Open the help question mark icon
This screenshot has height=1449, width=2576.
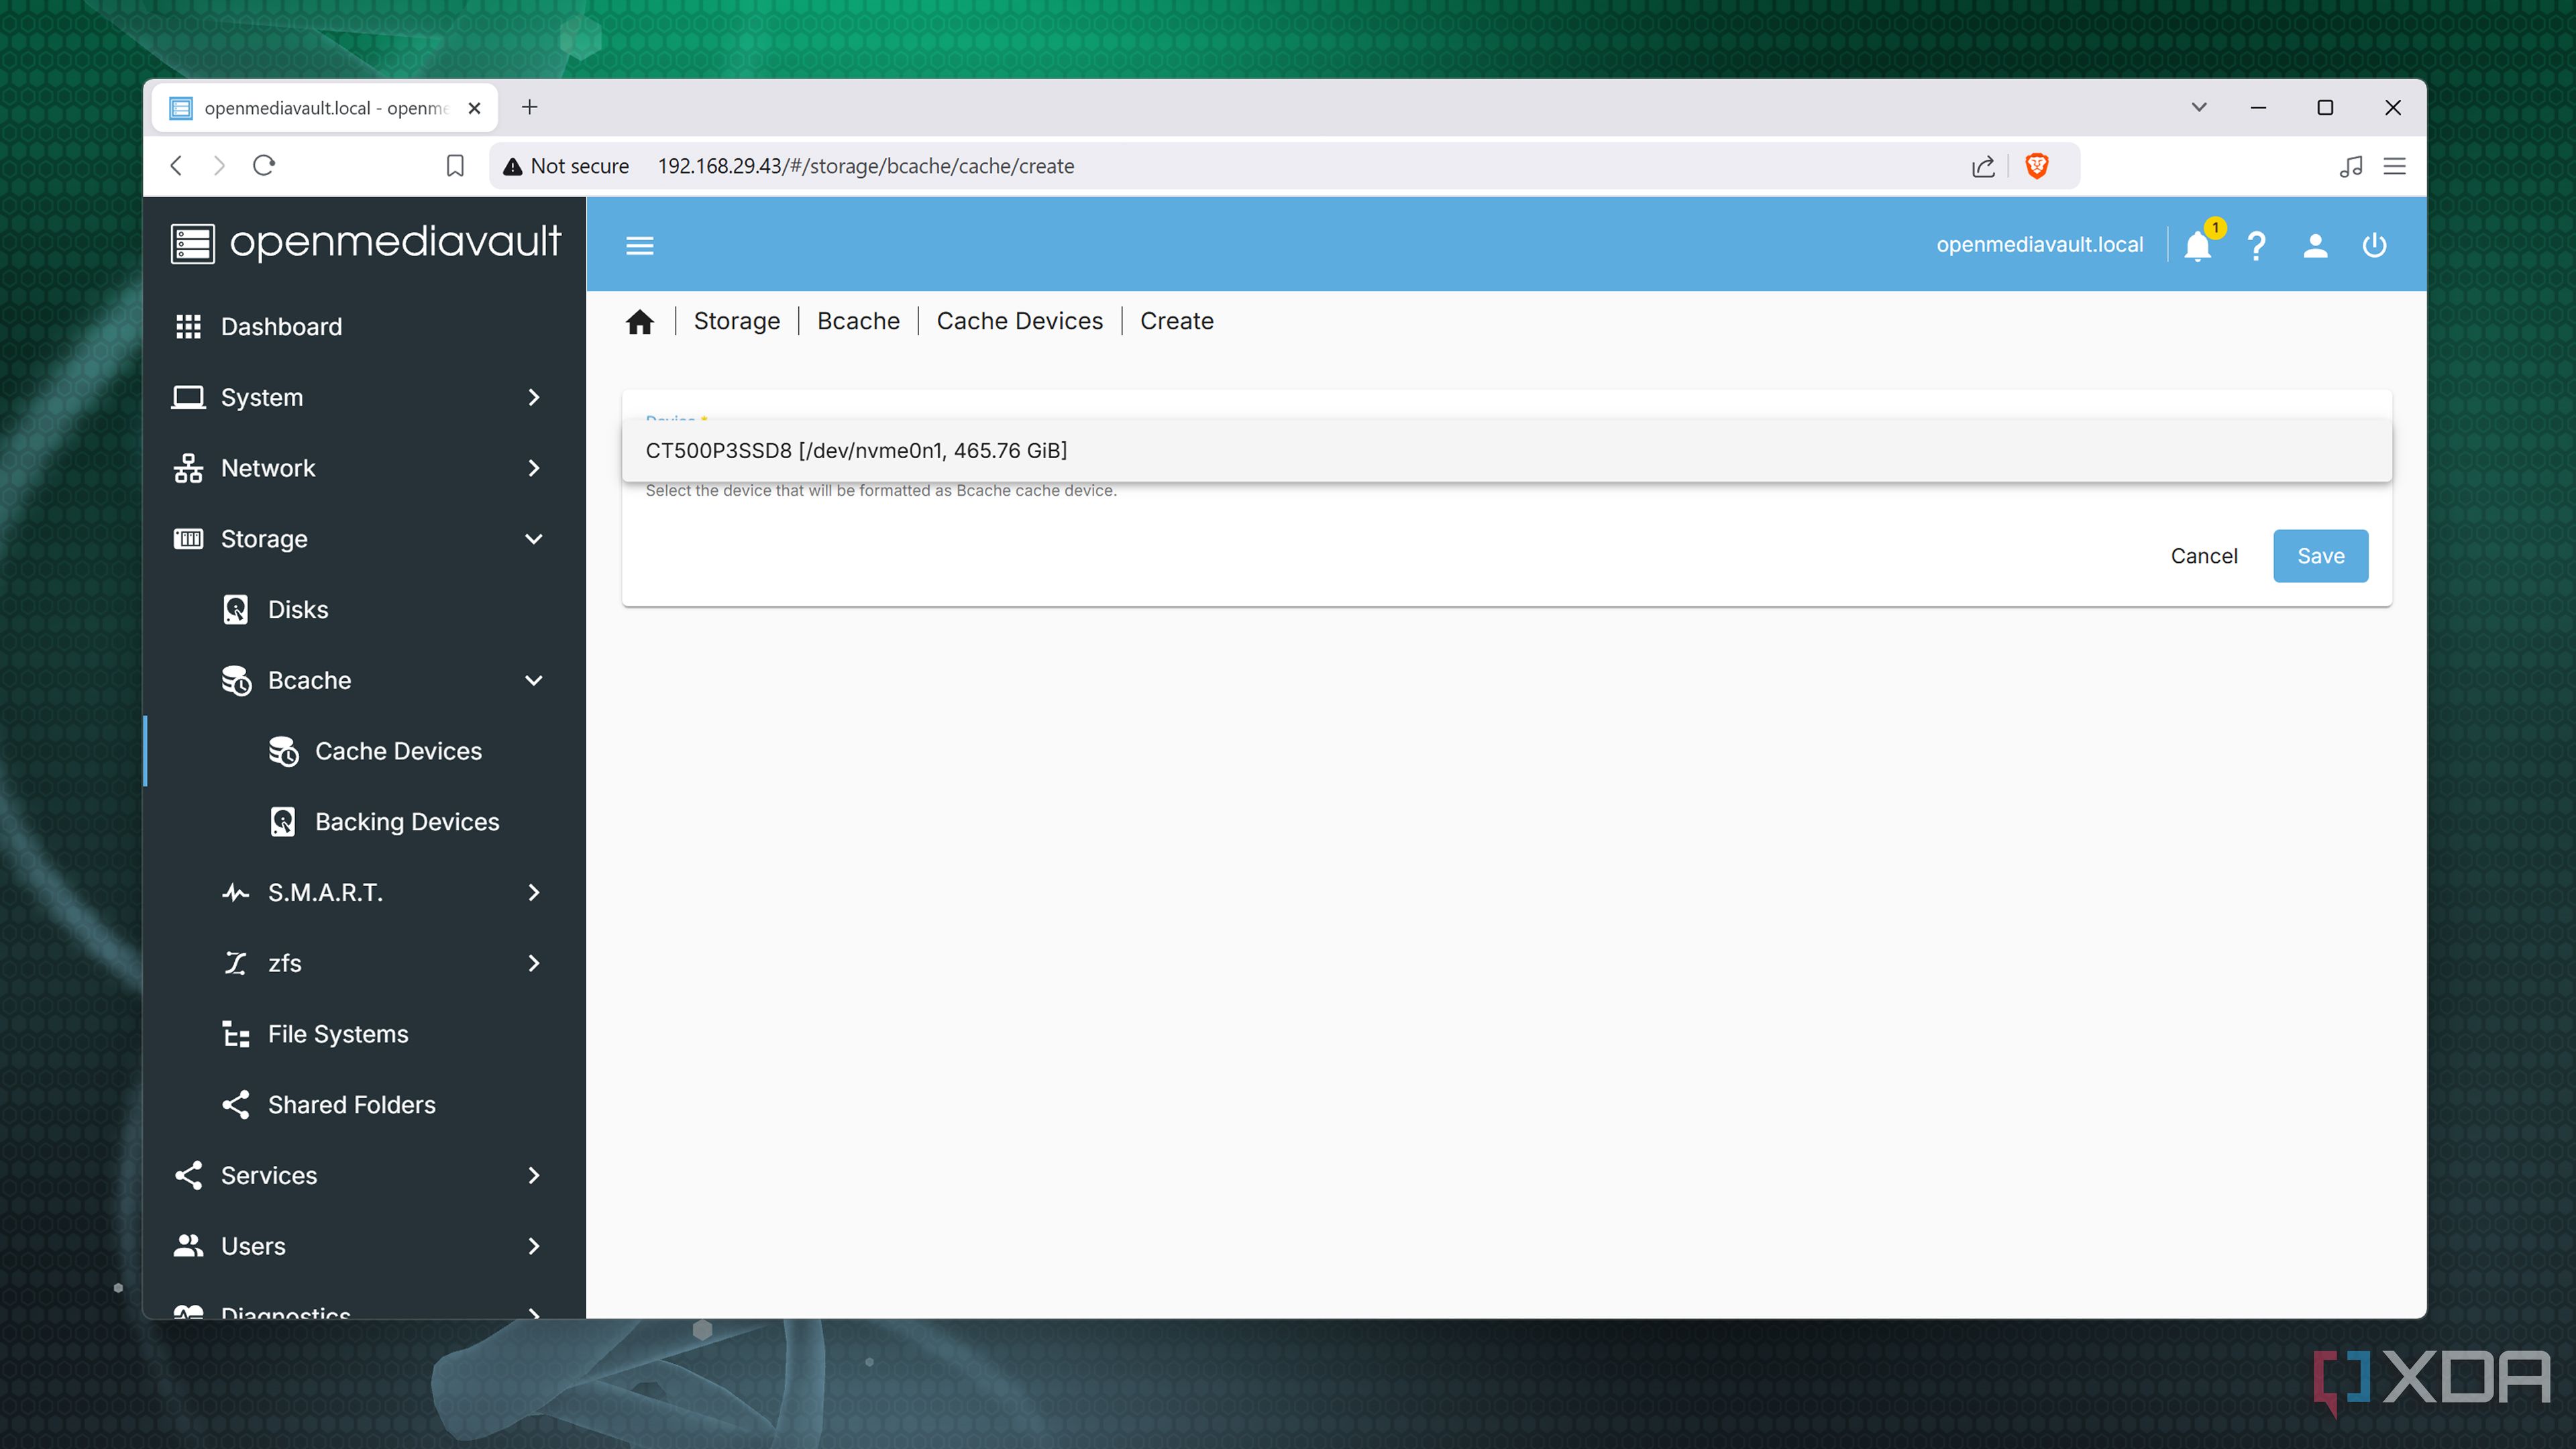click(x=2256, y=245)
